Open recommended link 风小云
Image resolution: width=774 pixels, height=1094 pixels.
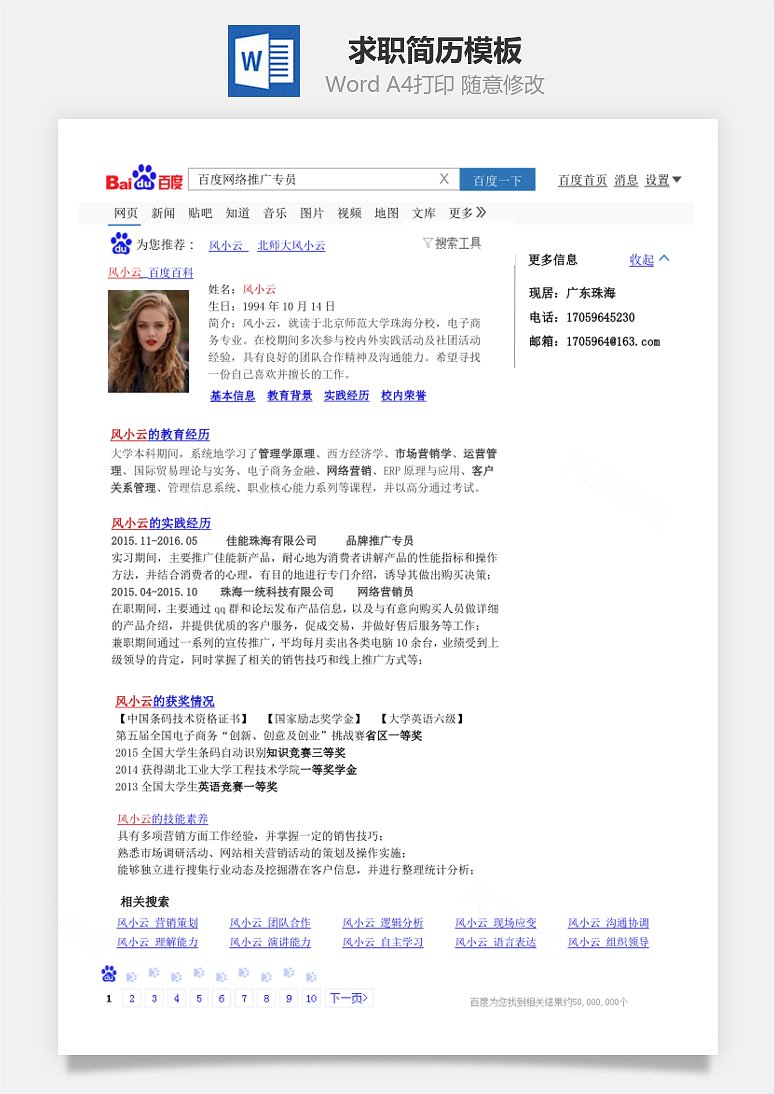tap(226, 246)
